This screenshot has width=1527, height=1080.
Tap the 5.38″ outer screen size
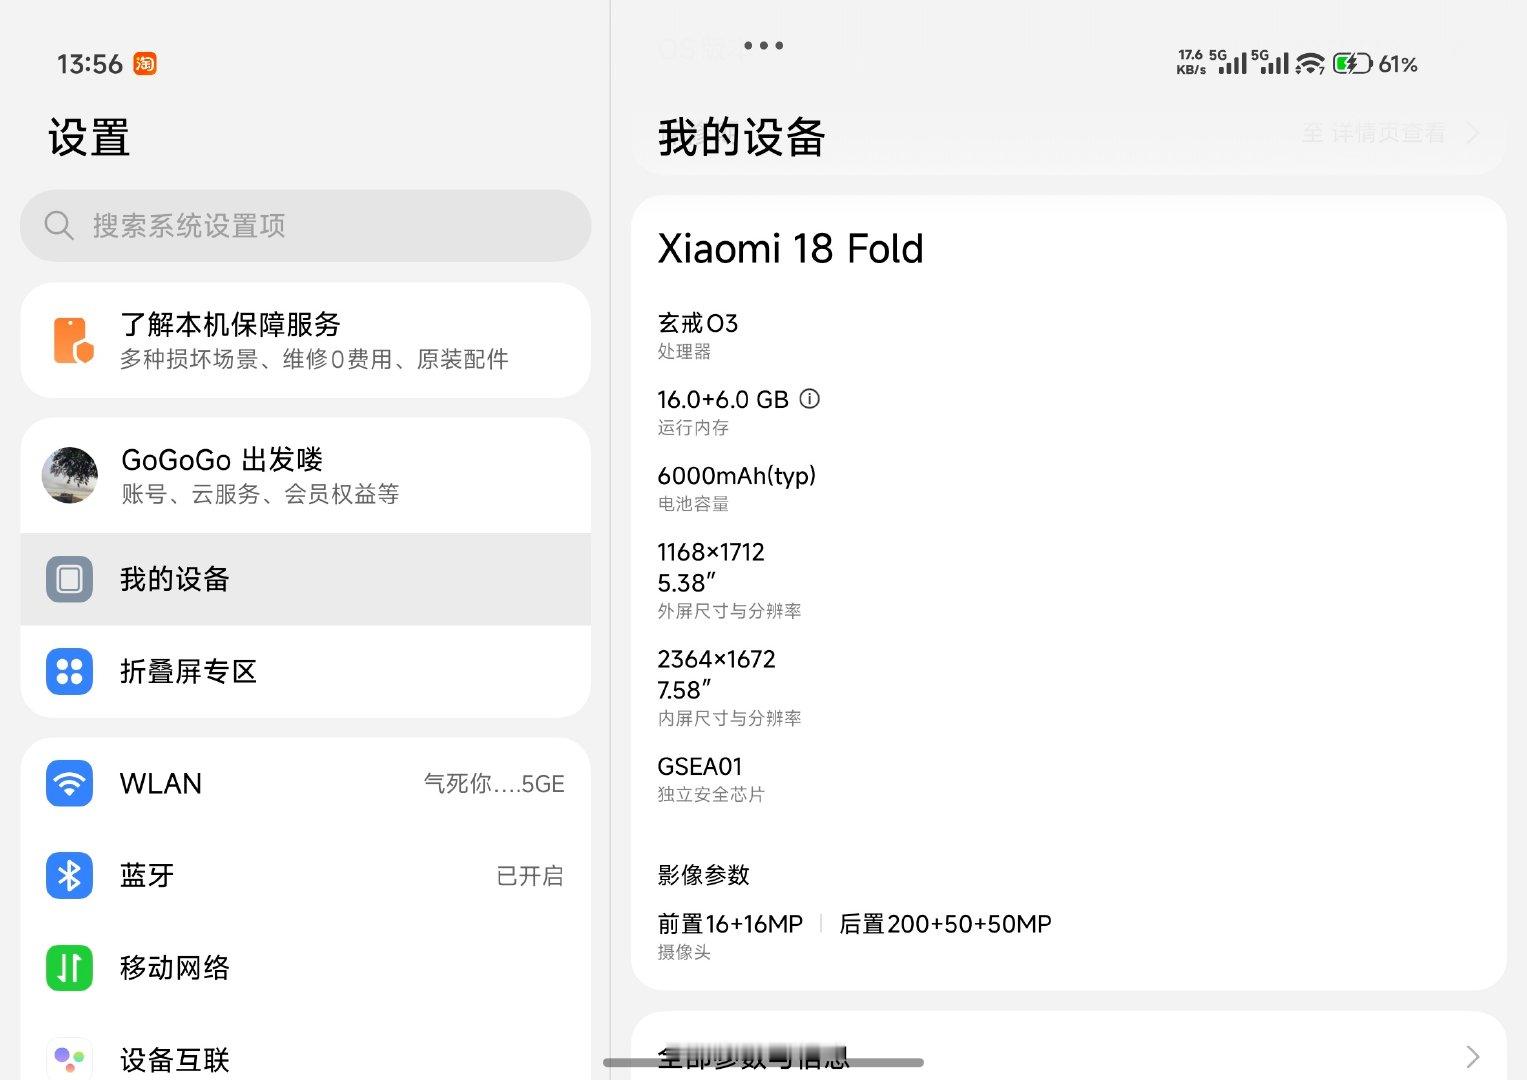pyautogui.click(x=686, y=583)
